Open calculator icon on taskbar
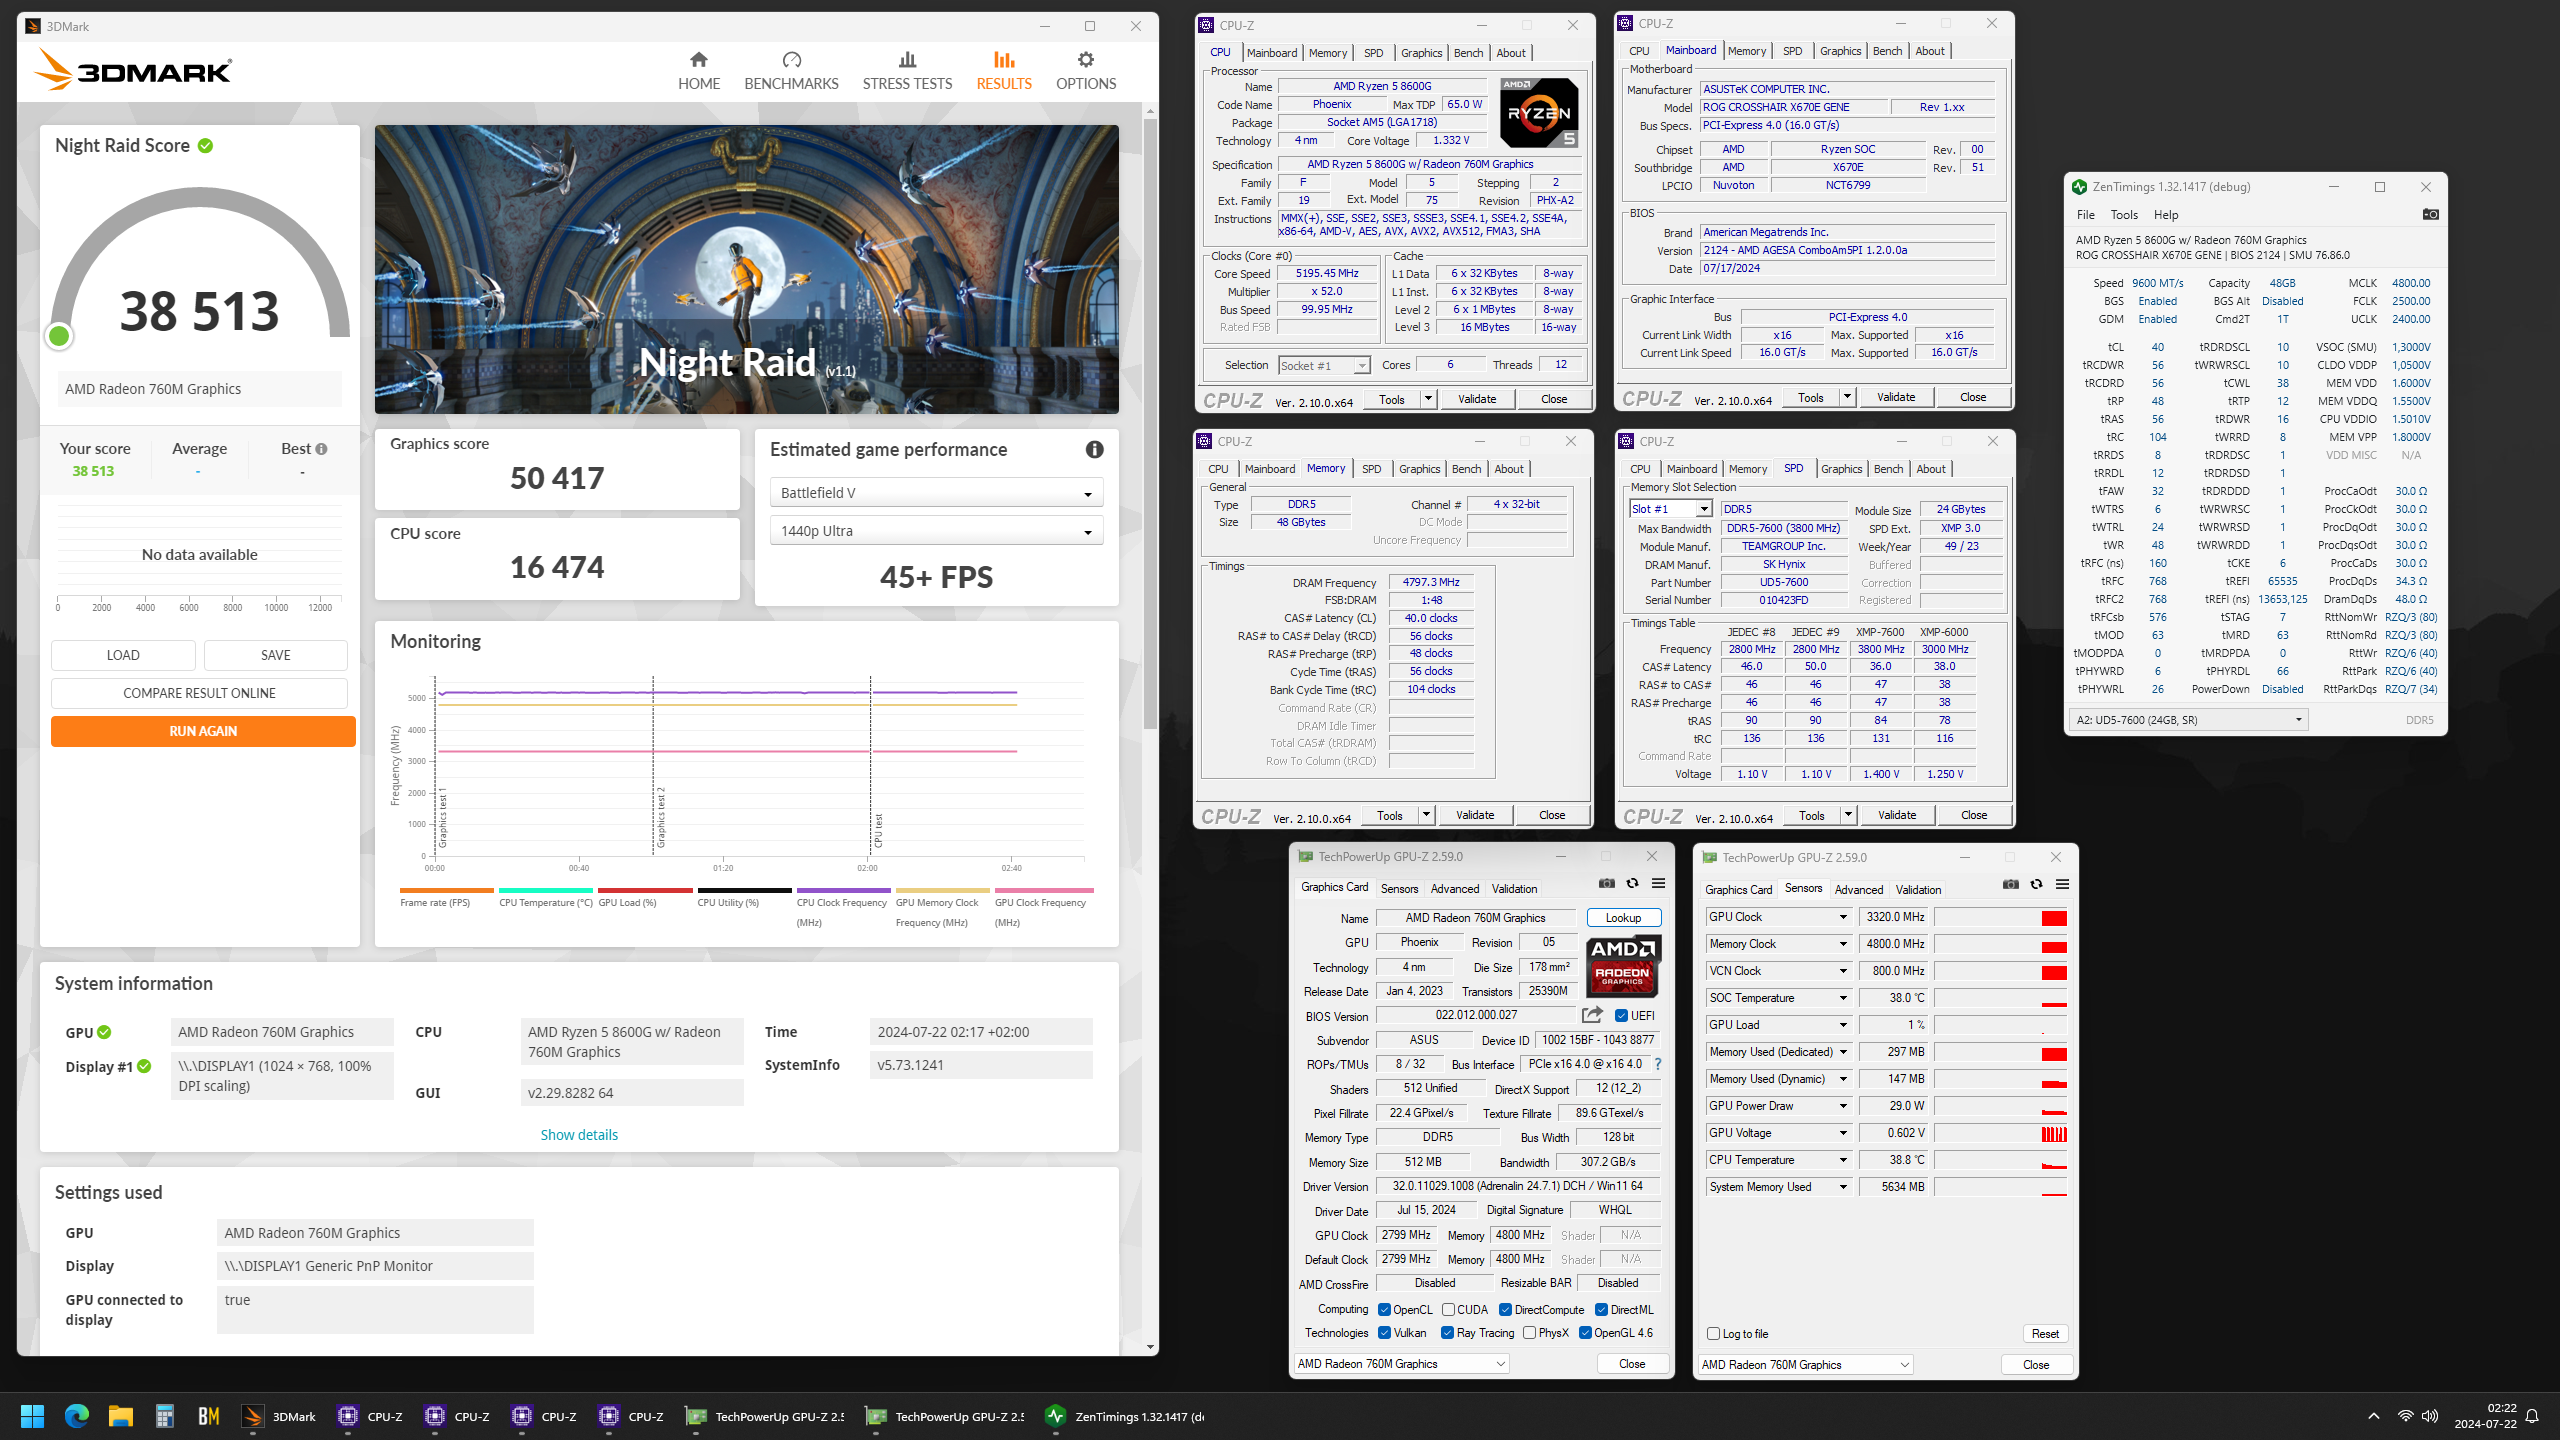 tap(165, 1416)
